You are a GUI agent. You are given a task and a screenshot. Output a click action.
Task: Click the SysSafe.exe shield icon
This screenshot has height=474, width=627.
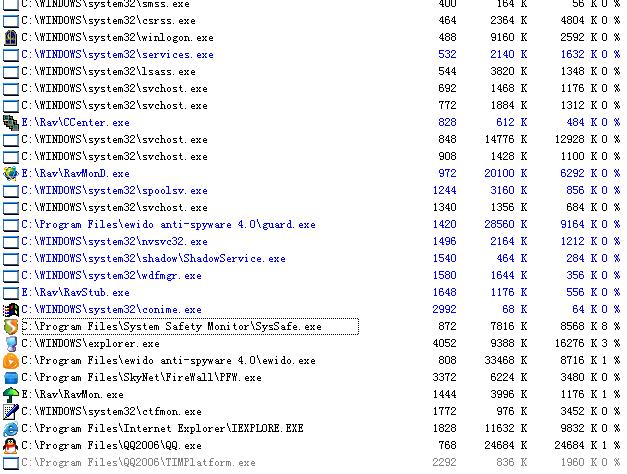click(10, 326)
